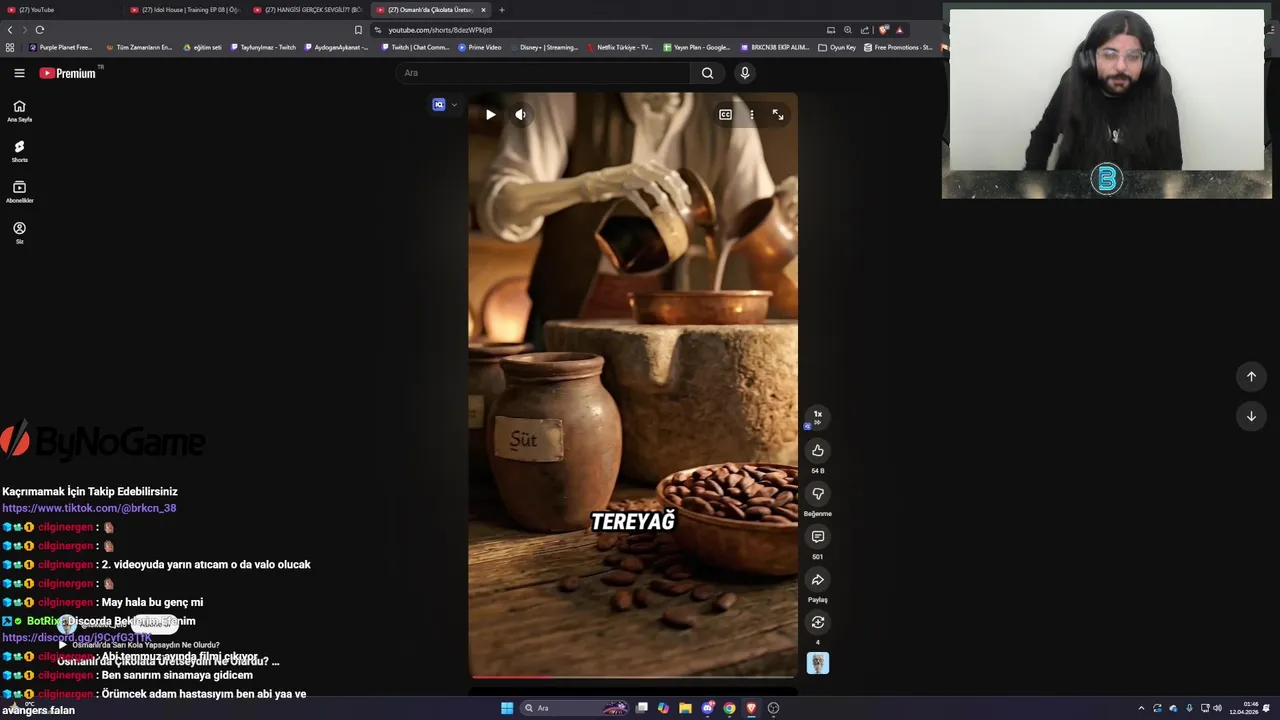
Task: Open the Siz profile page in sidebar
Action: (19, 233)
